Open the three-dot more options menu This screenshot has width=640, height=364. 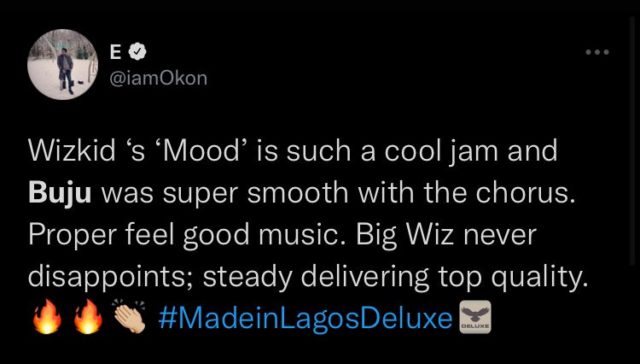tap(597, 52)
